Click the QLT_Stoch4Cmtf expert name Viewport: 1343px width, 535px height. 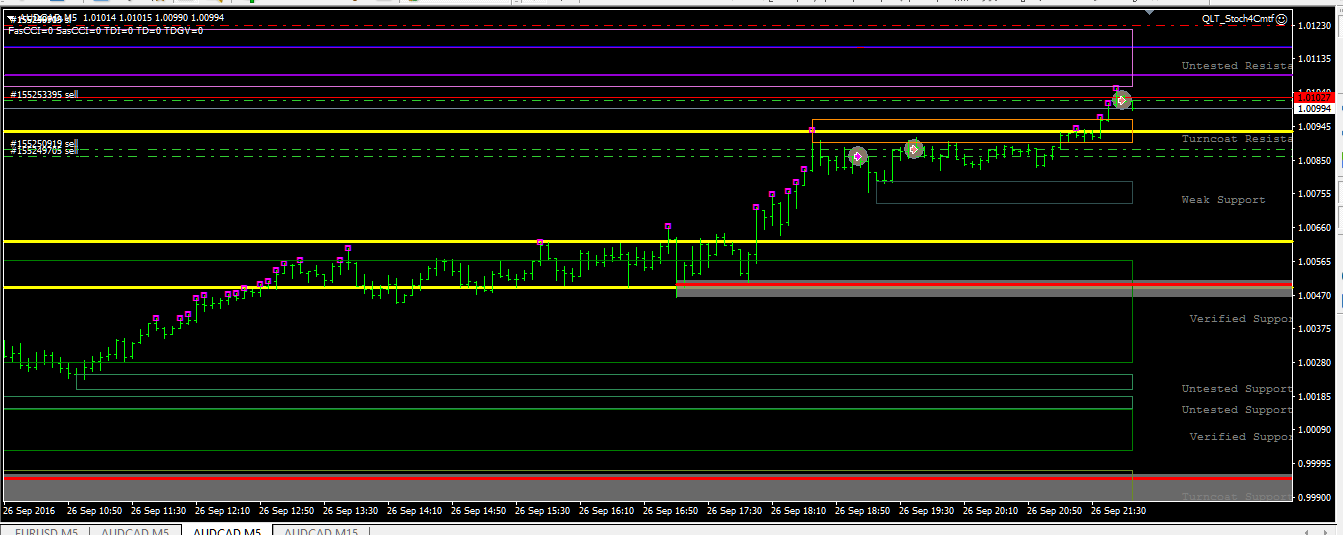pyautogui.click(x=1239, y=19)
